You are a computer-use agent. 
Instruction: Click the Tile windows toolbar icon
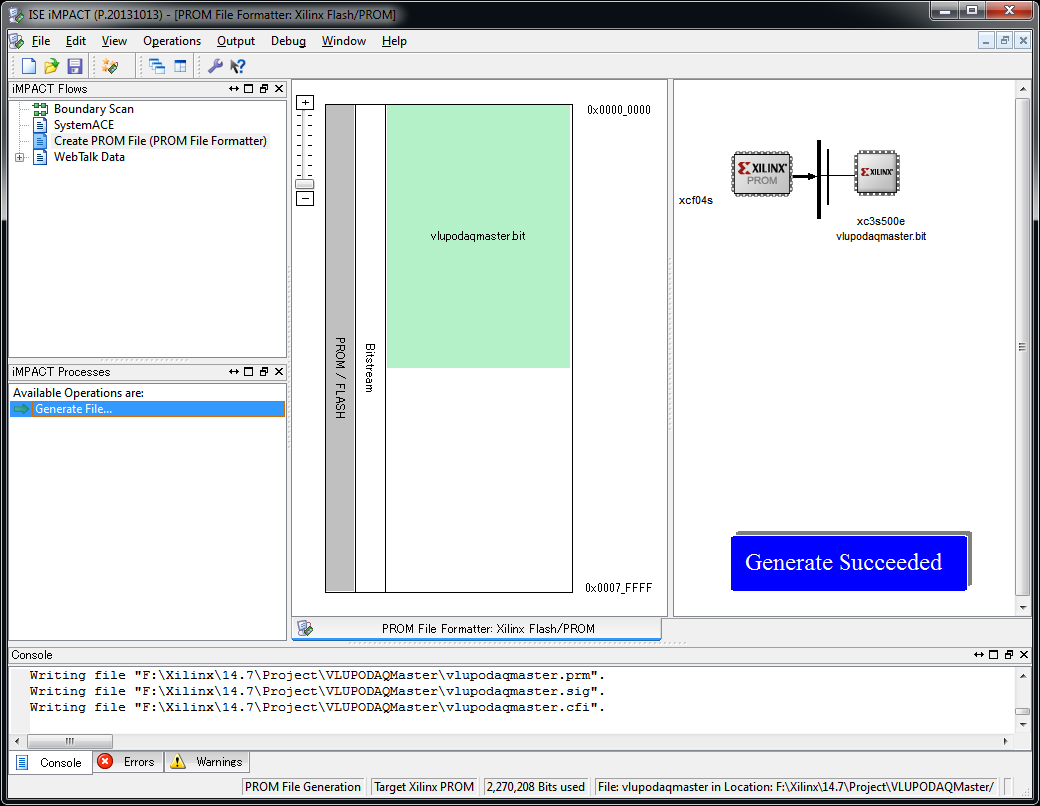click(180, 66)
